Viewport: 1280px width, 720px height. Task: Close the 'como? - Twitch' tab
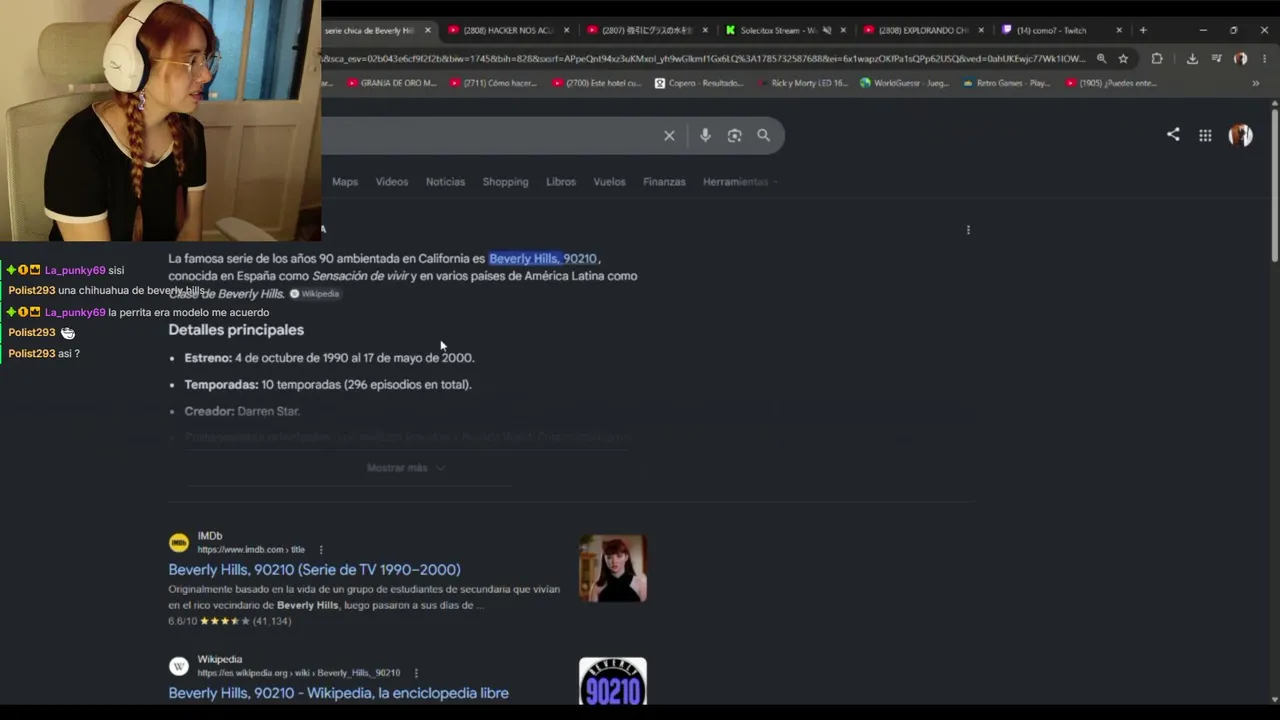[x=1119, y=30]
